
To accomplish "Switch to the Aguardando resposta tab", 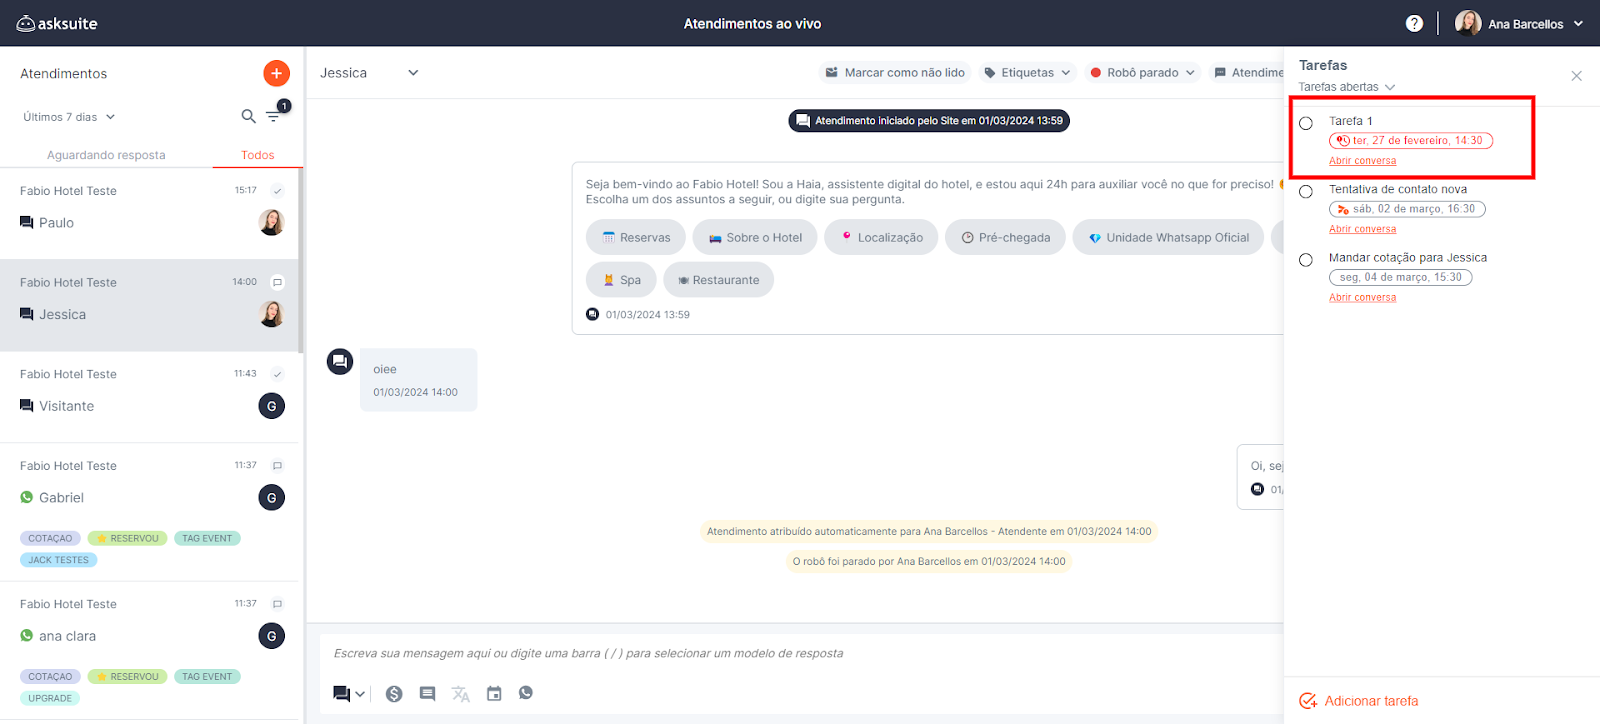I will coord(106,155).
